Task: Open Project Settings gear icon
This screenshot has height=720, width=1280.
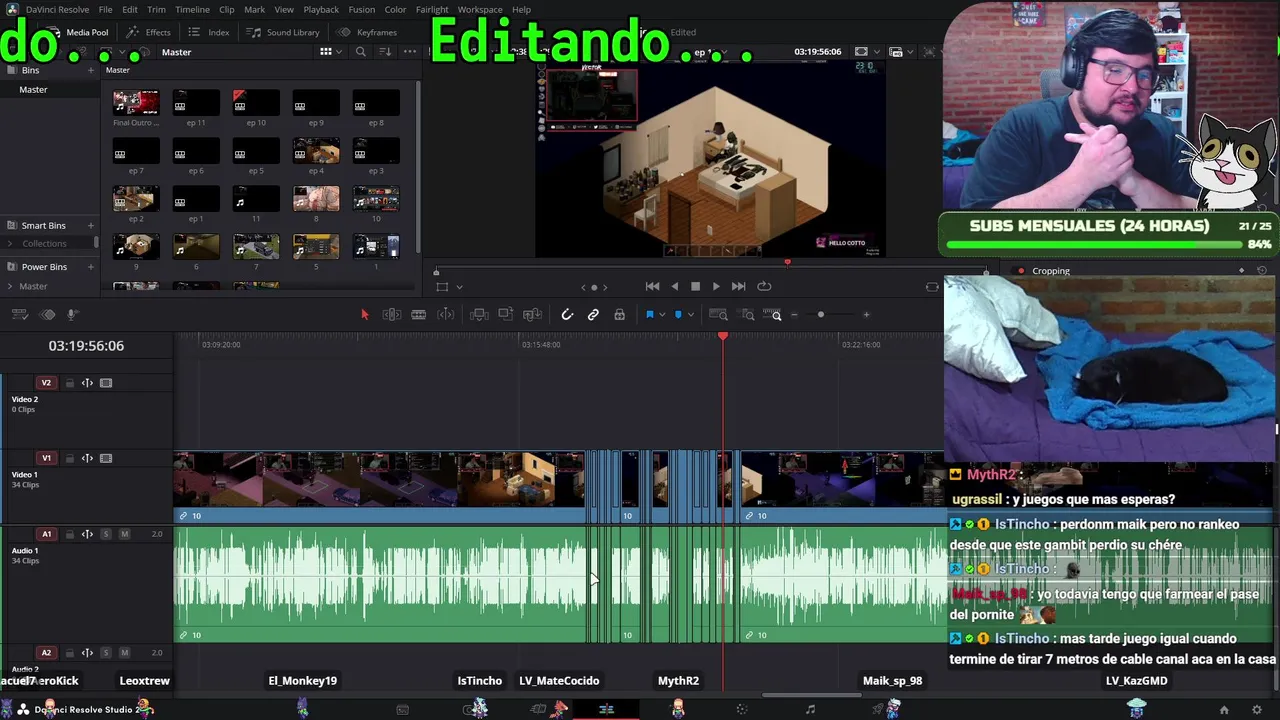Action: pos(1257,710)
